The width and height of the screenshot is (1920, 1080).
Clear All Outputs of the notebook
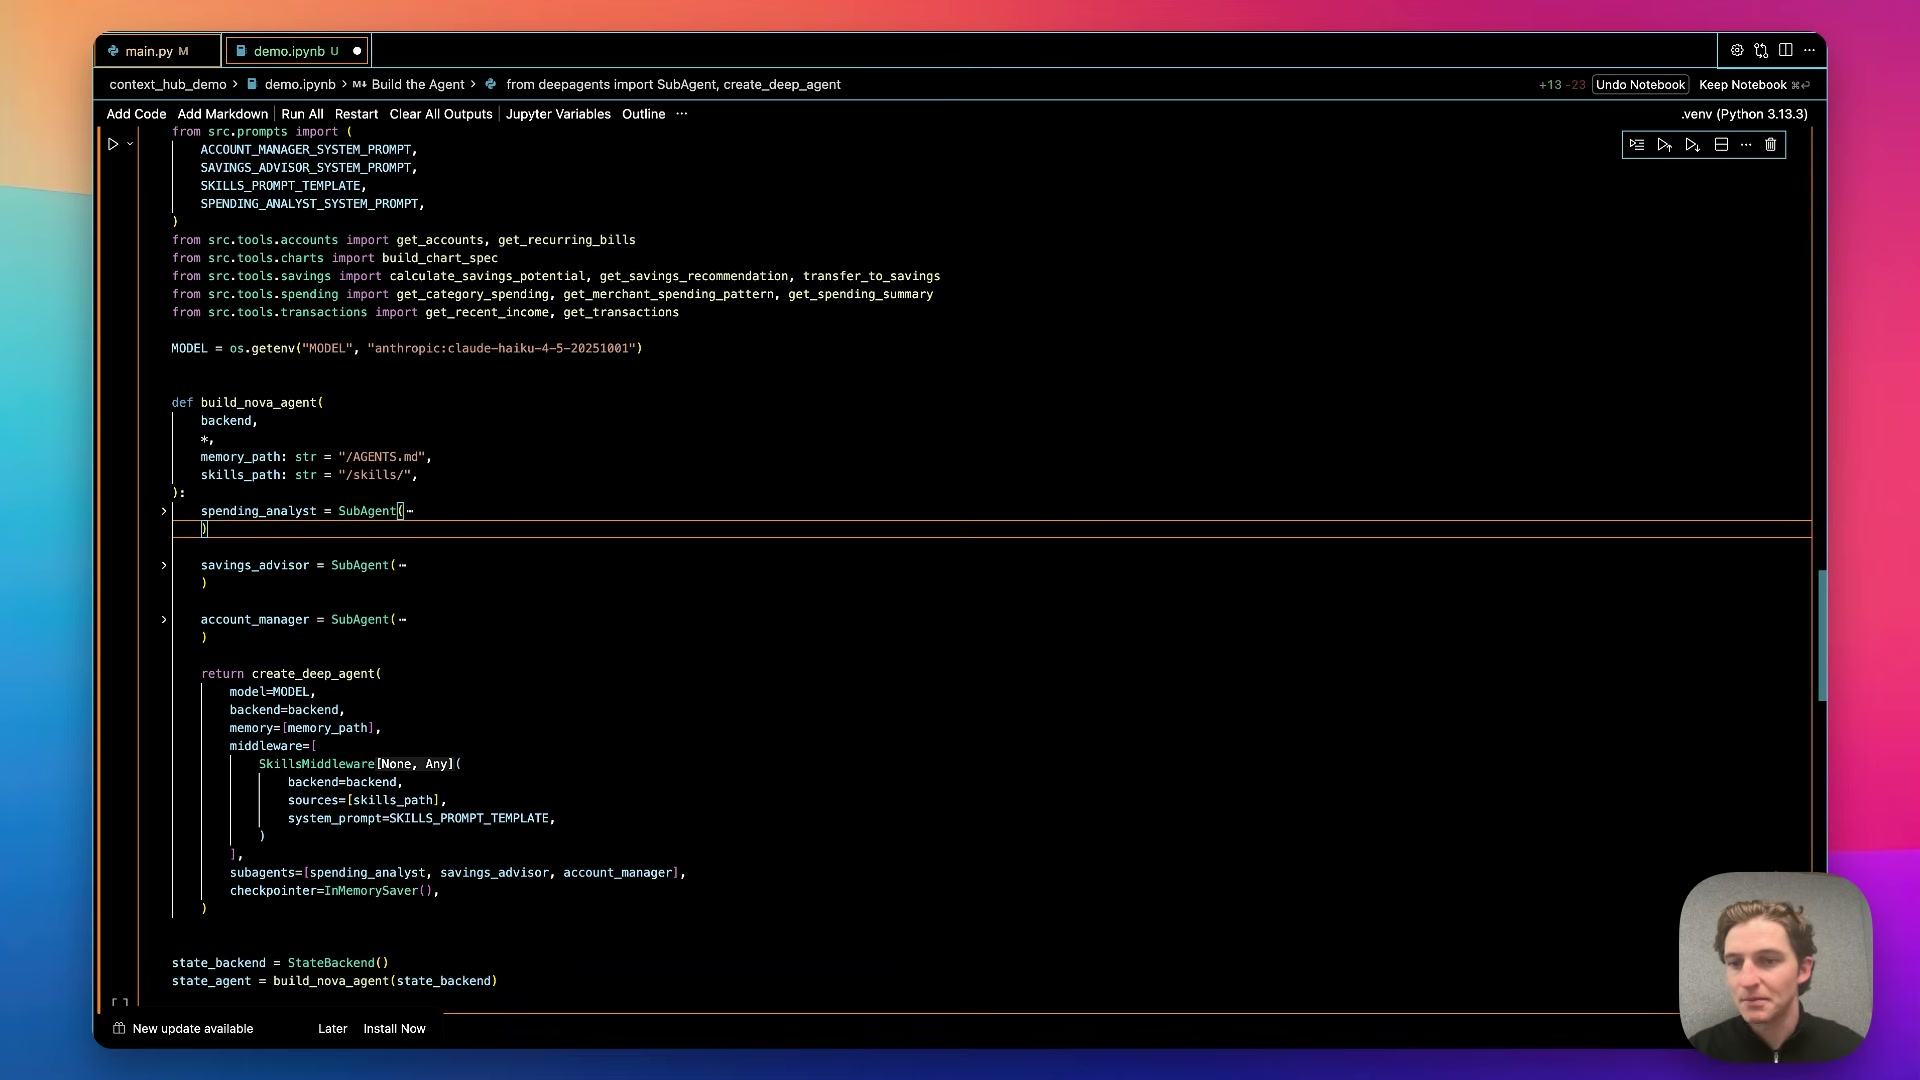tap(441, 114)
